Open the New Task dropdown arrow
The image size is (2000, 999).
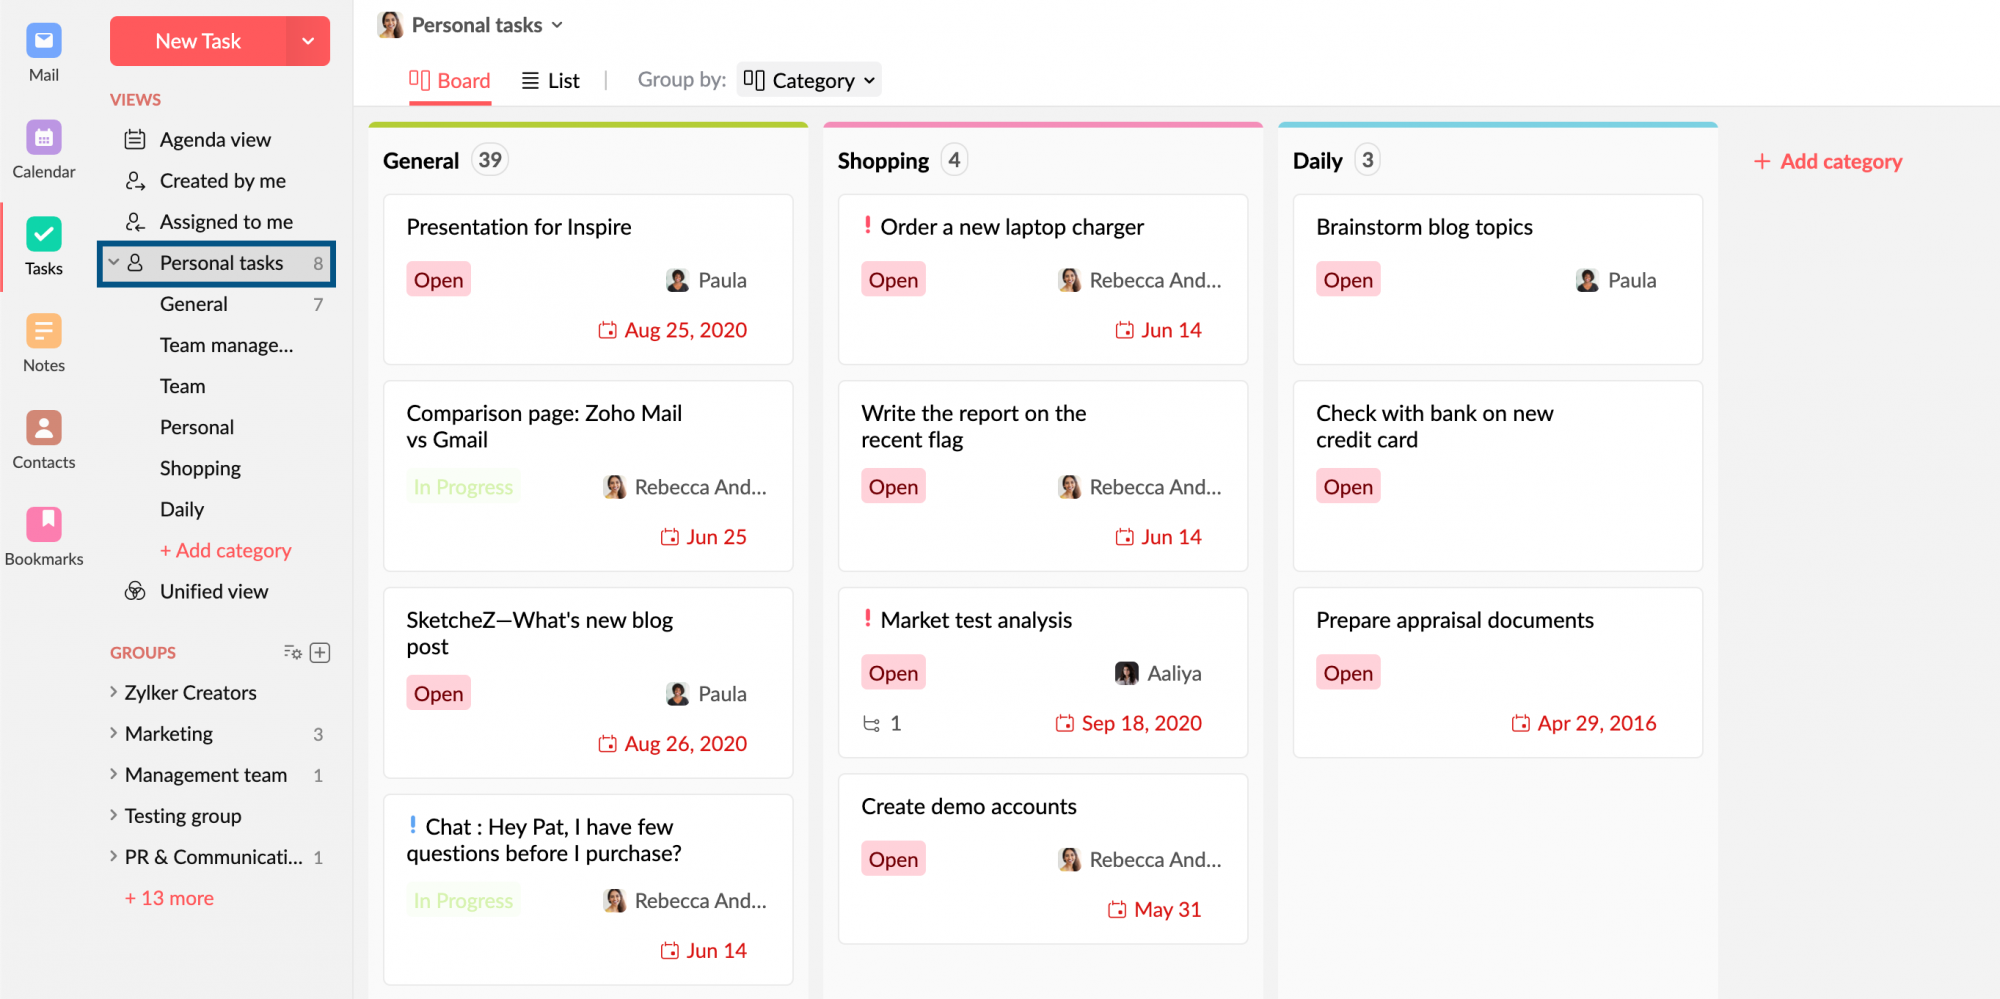click(x=307, y=41)
